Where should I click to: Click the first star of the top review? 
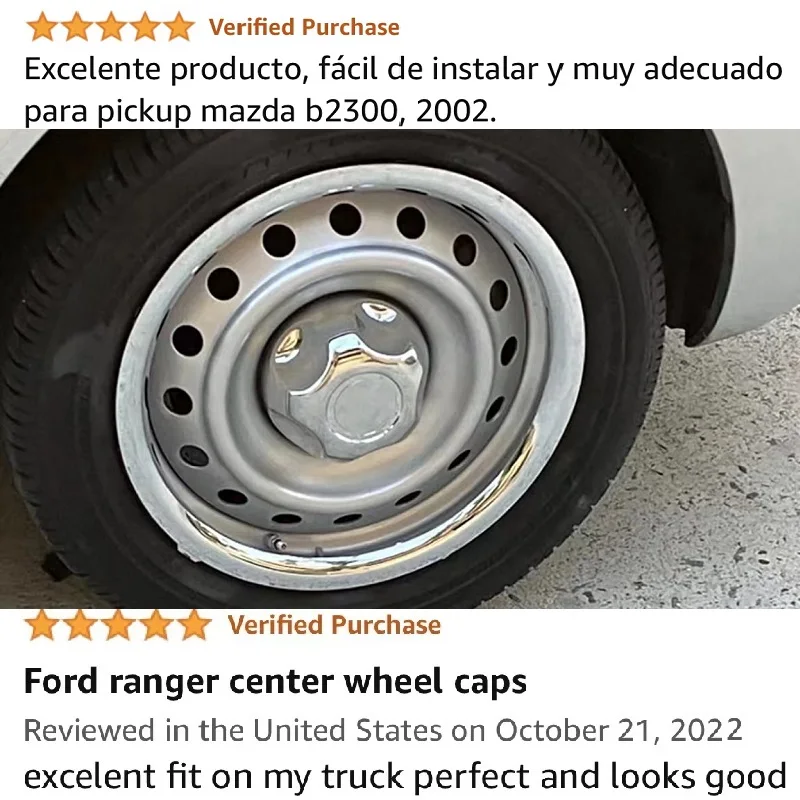point(43,28)
